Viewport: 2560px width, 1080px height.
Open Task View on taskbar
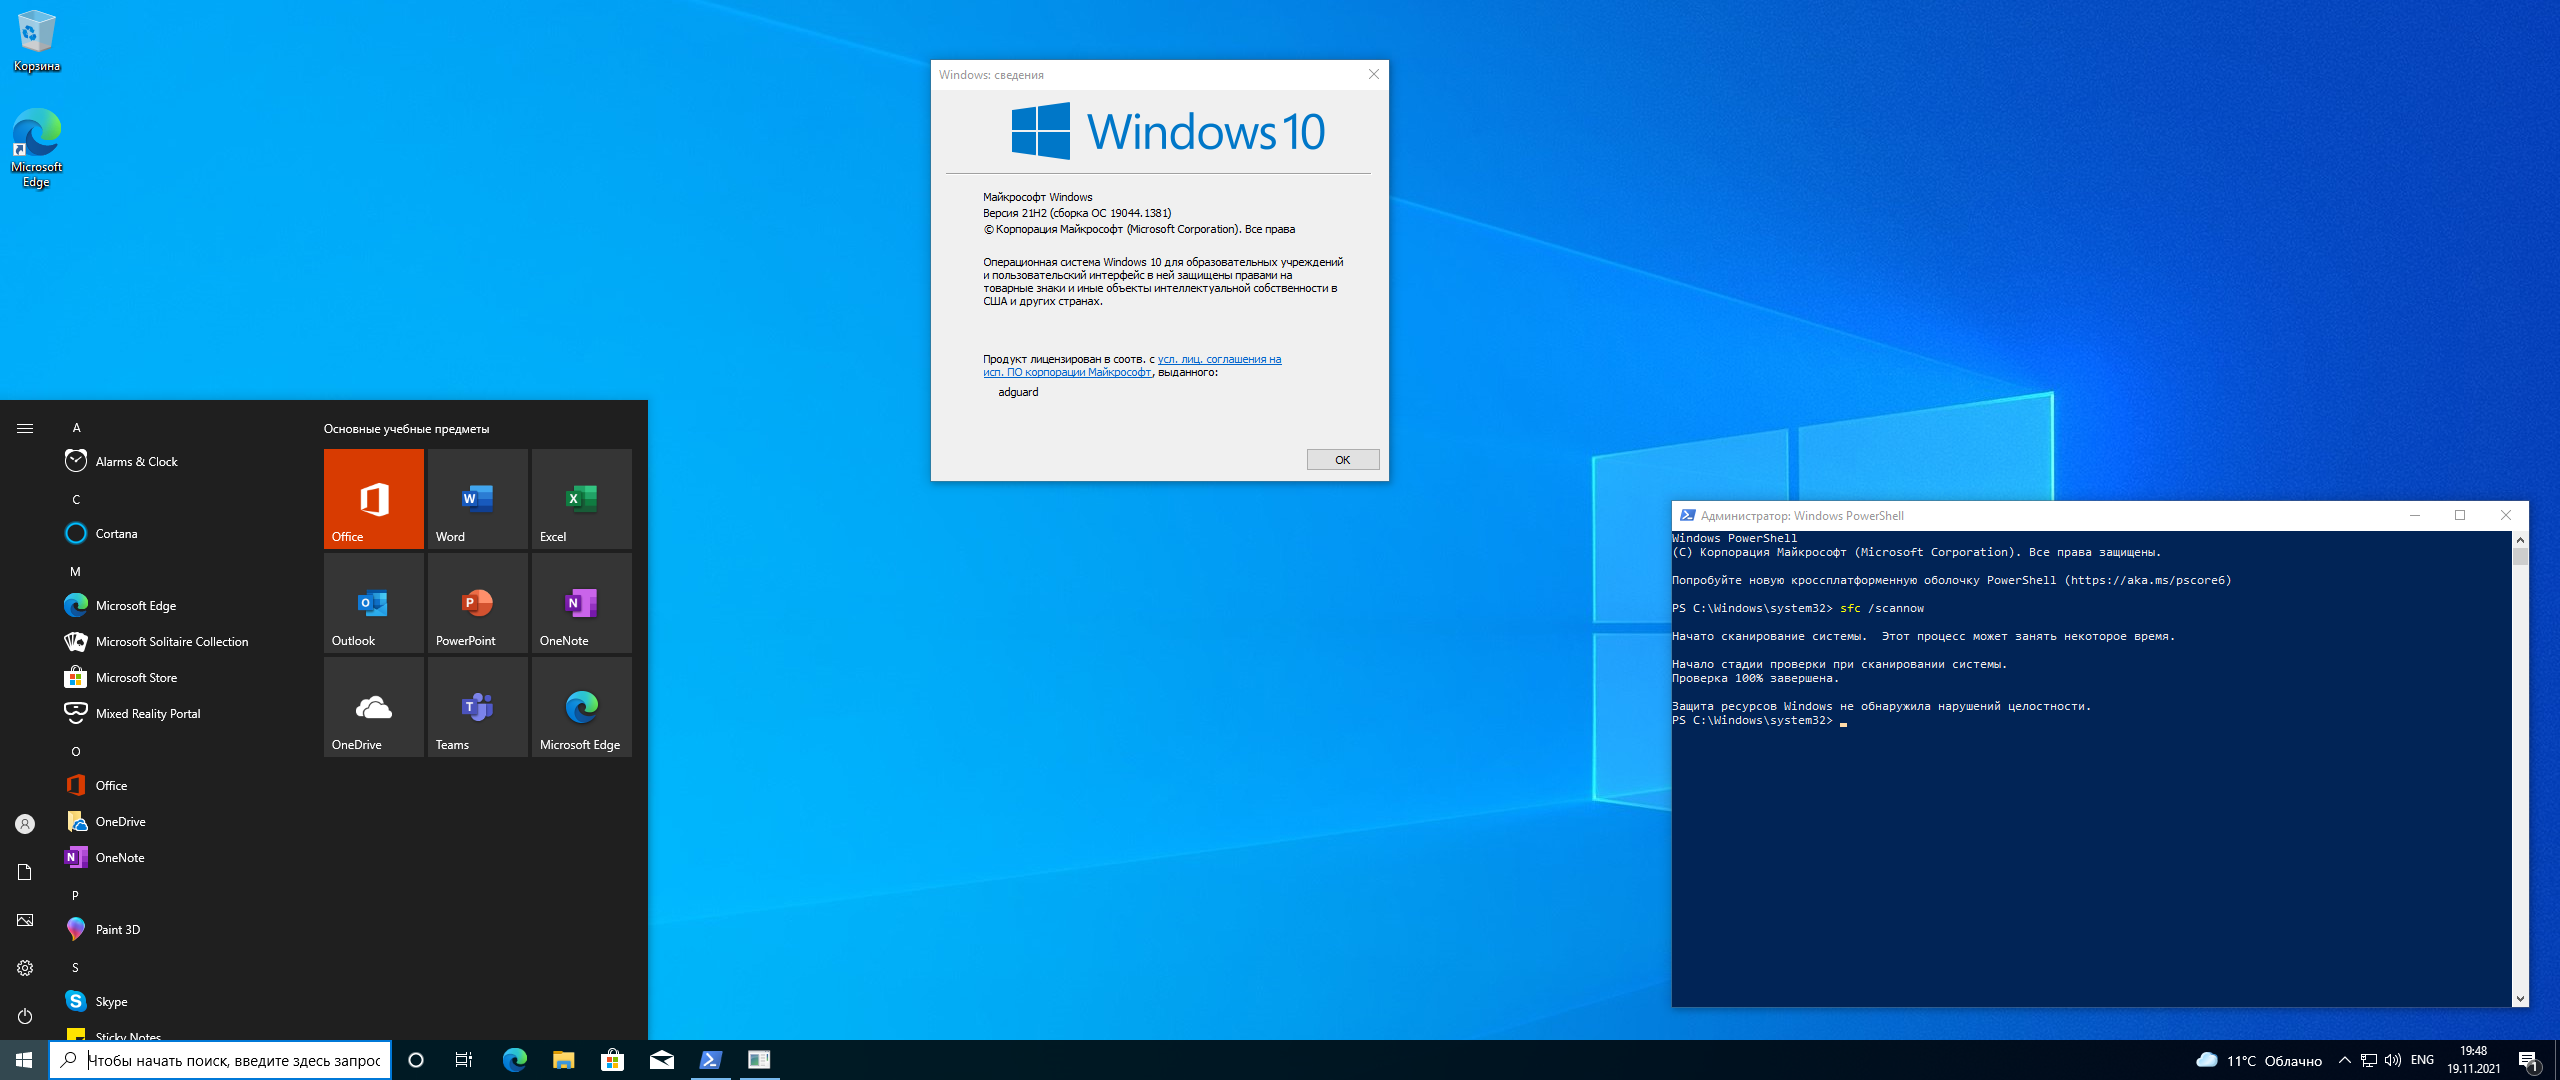(x=464, y=1060)
